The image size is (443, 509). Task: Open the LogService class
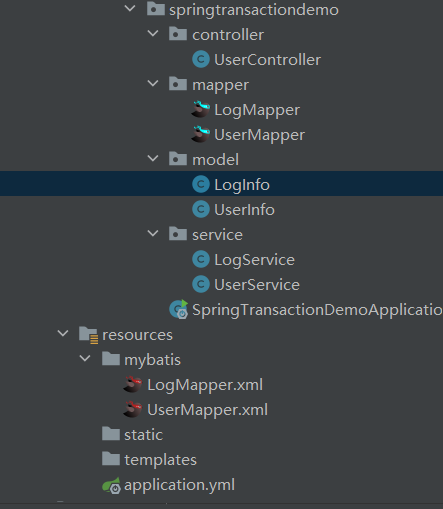click(254, 260)
